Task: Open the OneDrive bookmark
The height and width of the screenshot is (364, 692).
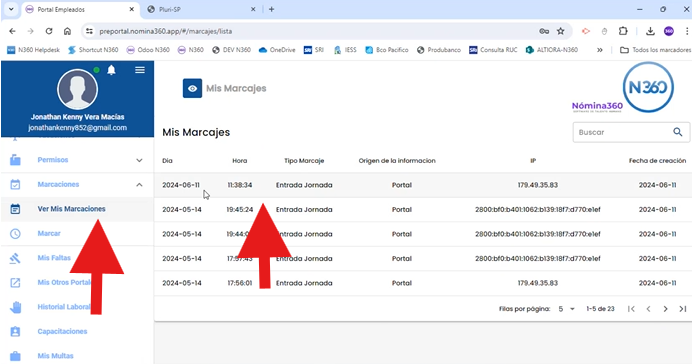Action: click(x=277, y=50)
